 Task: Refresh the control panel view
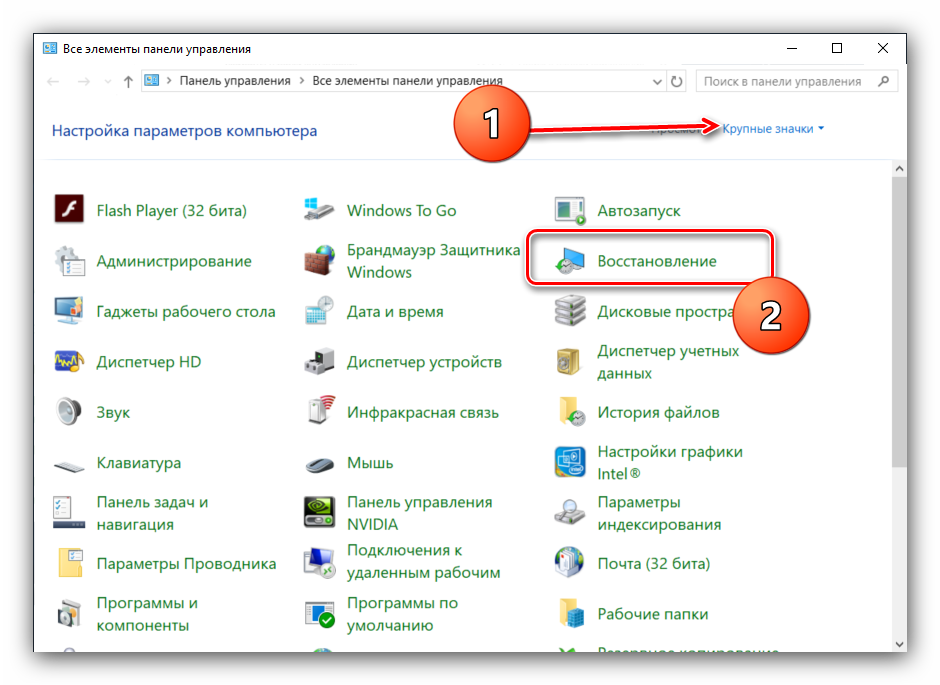click(x=676, y=82)
